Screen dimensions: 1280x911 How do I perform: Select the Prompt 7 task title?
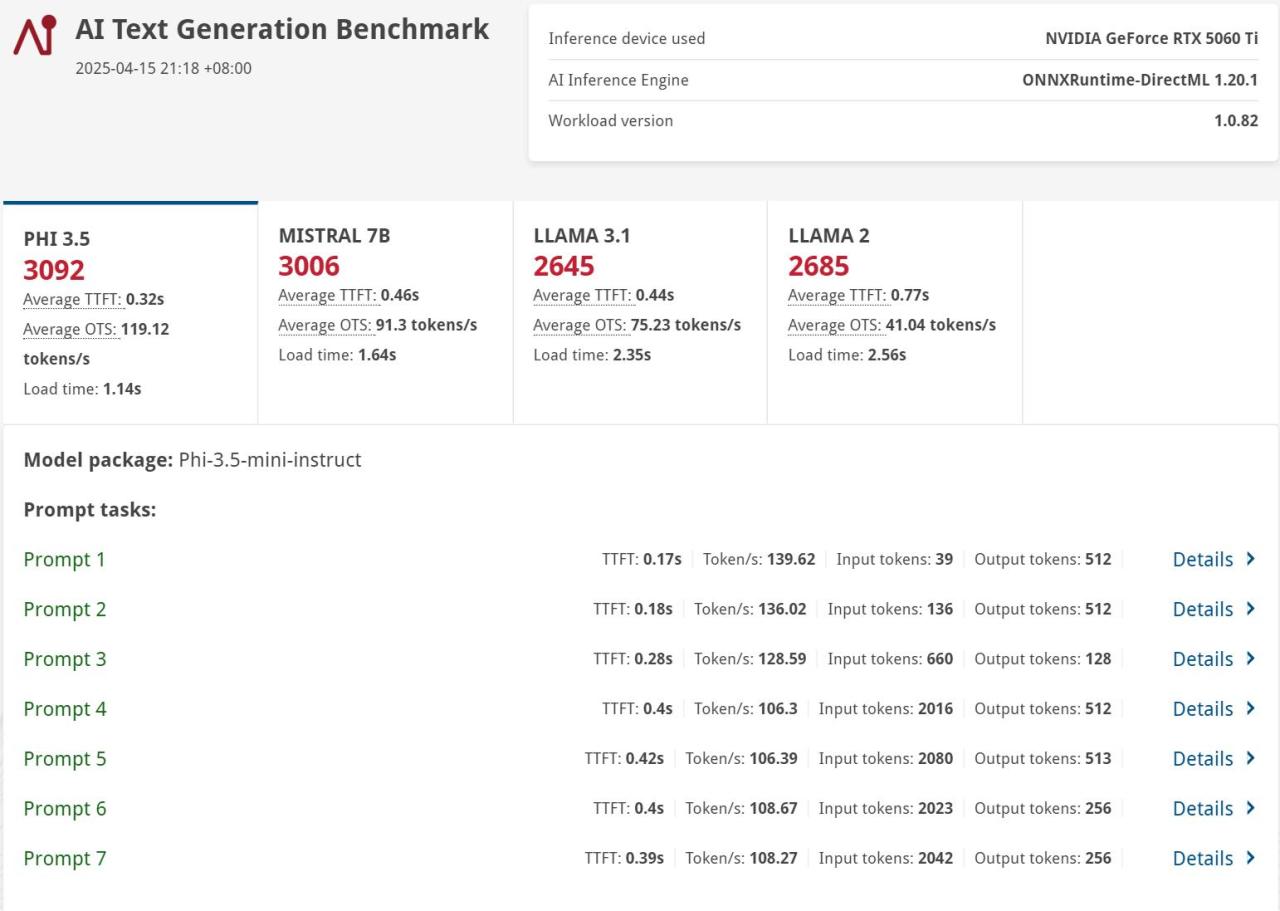[x=64, y=858]
